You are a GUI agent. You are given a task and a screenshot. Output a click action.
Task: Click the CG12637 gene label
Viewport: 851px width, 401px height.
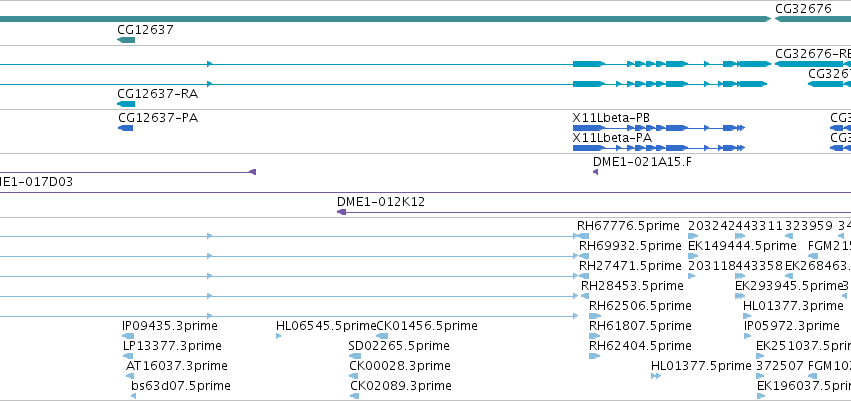[145, 30]
